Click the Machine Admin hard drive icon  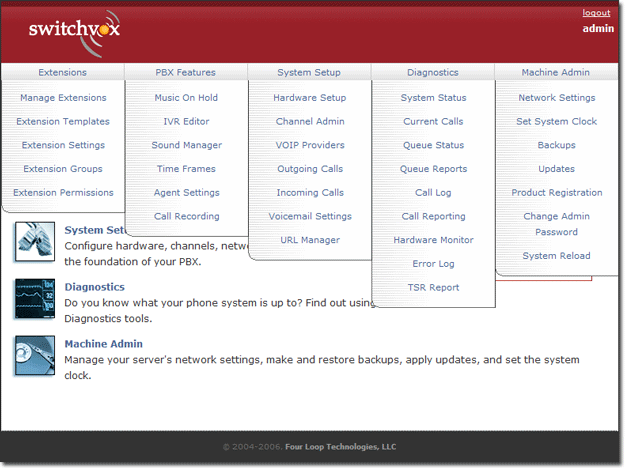[35, 355]
